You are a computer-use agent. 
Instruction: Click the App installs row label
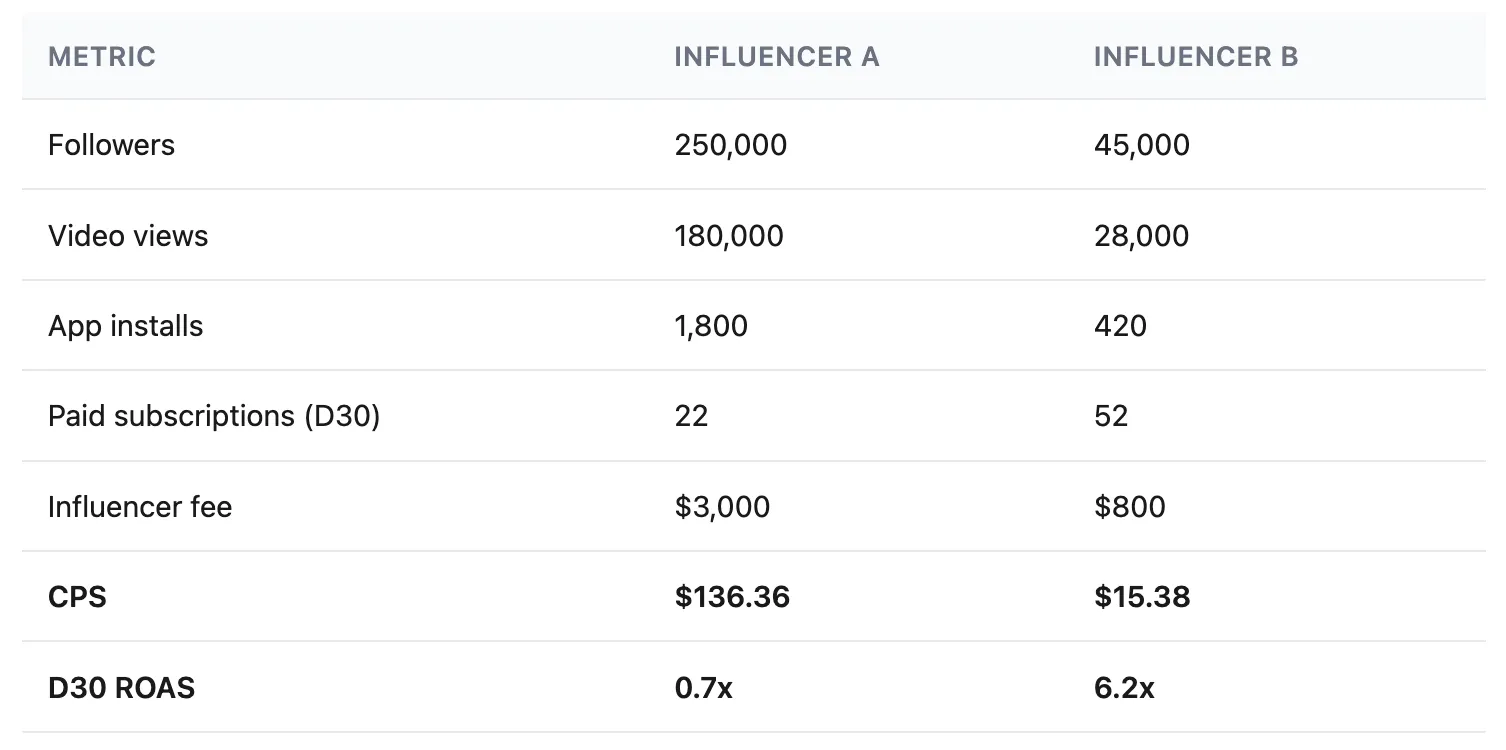point(125,326)
